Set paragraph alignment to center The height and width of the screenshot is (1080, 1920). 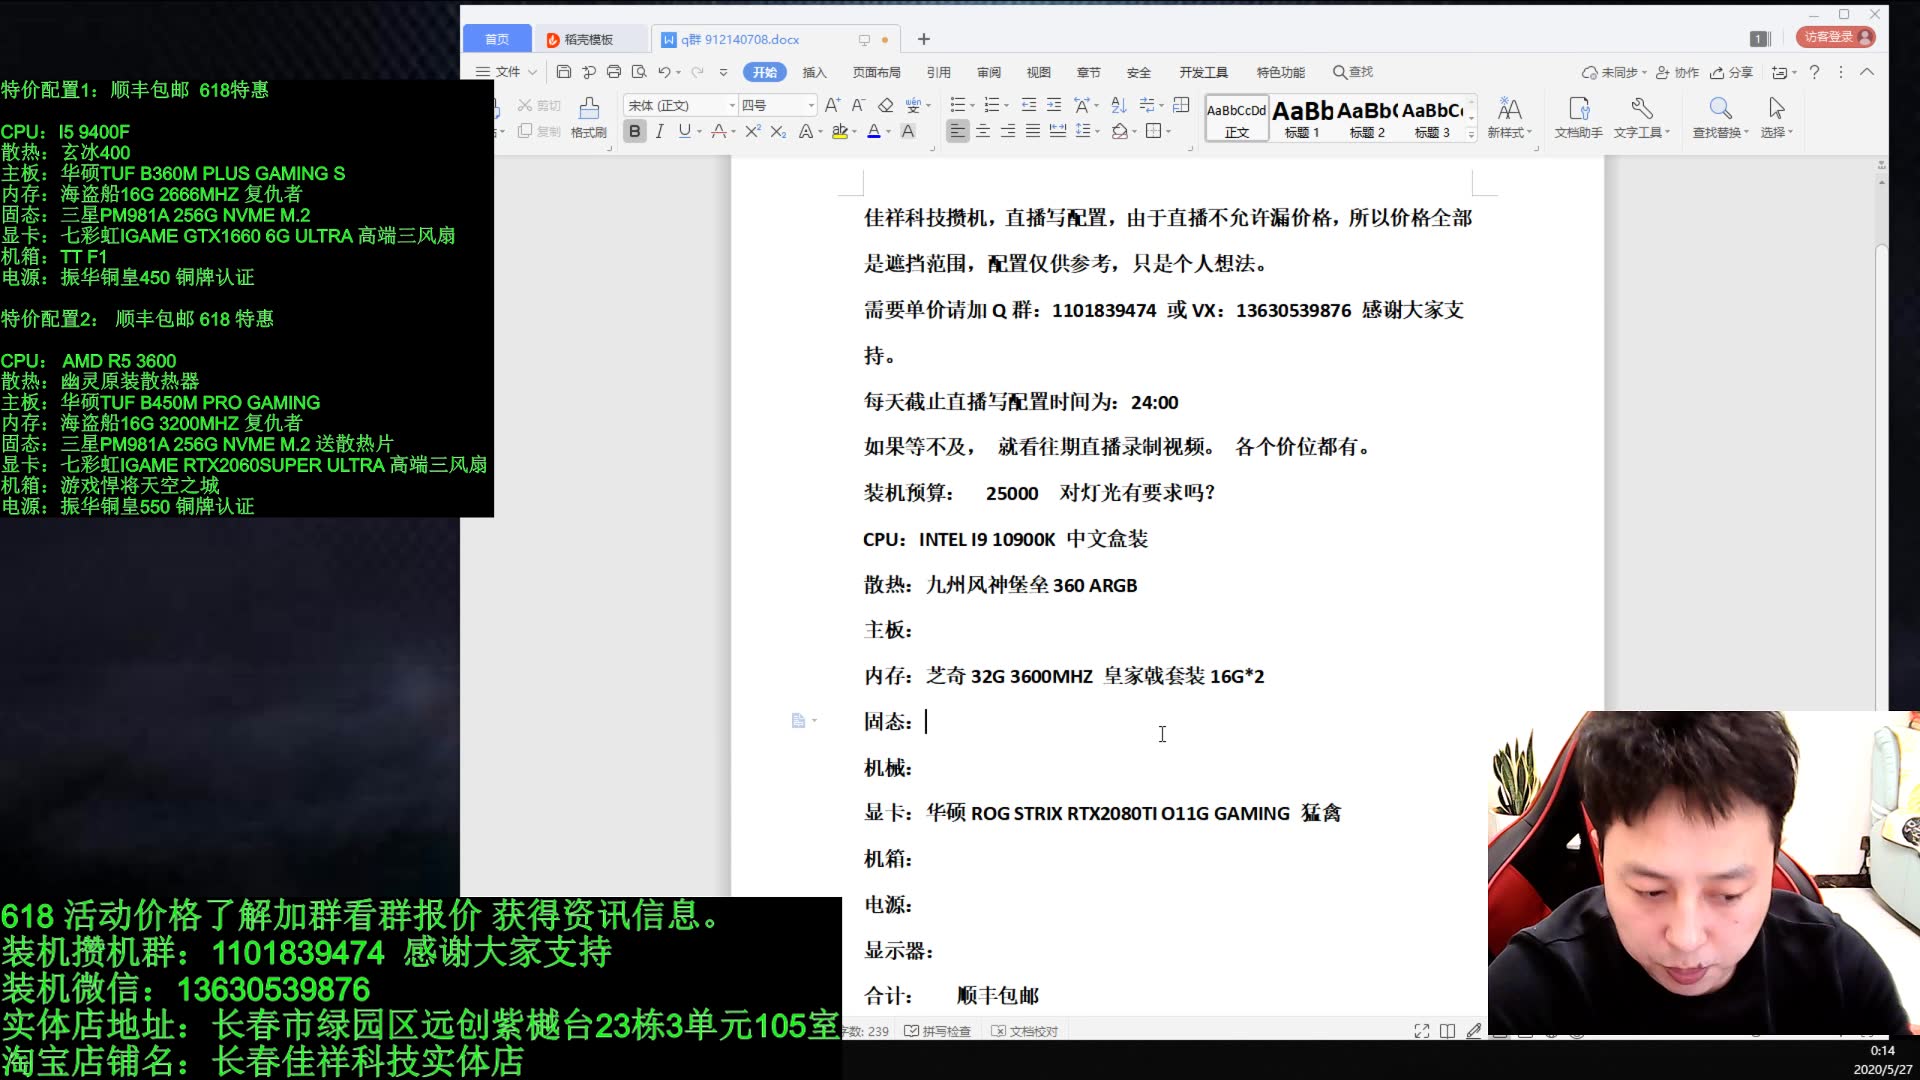[983, 131]
